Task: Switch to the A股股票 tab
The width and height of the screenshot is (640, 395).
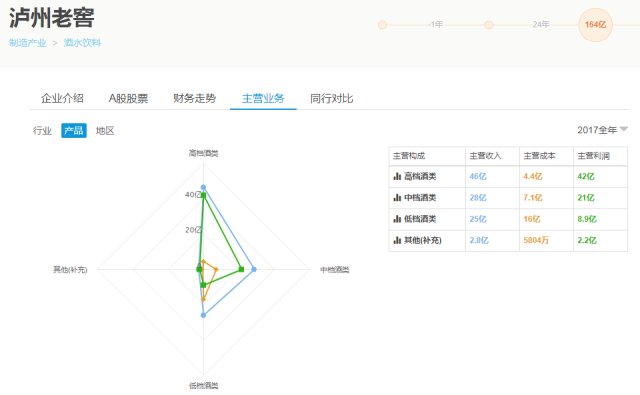Action: (x=128, y=98)
